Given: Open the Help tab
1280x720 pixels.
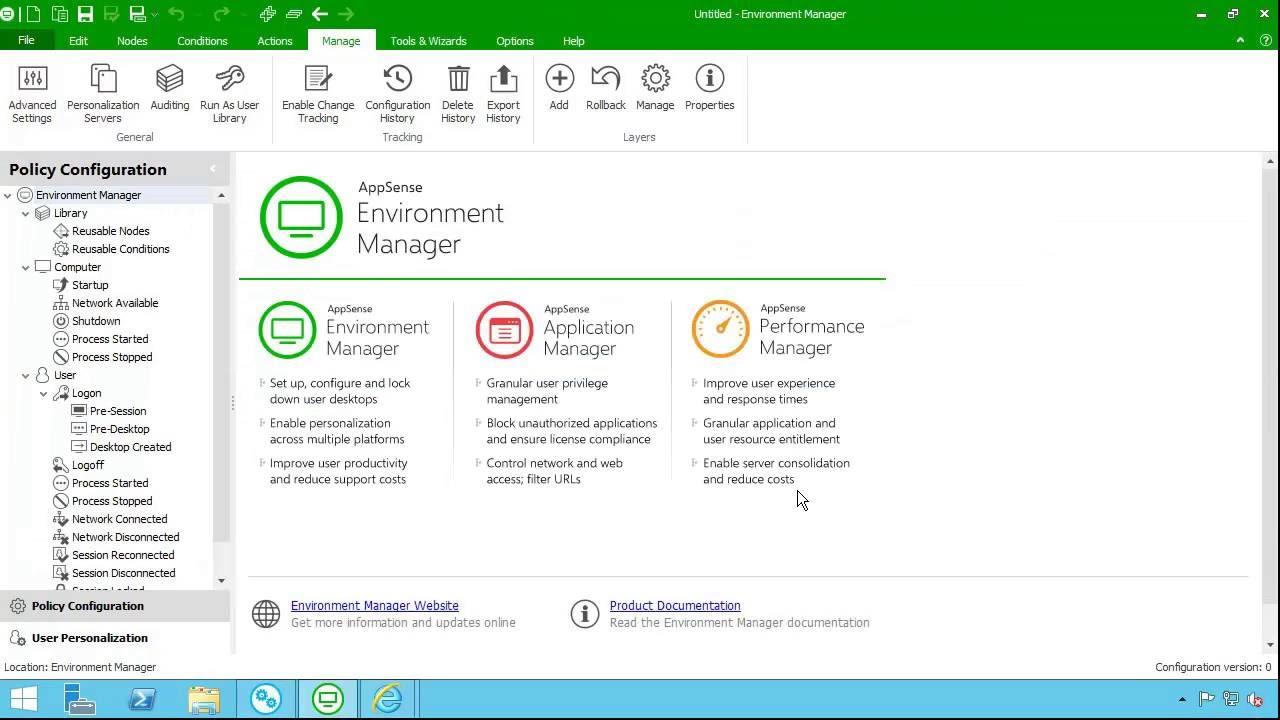Looking at the screenshot, I should click(x=574, y=41).
